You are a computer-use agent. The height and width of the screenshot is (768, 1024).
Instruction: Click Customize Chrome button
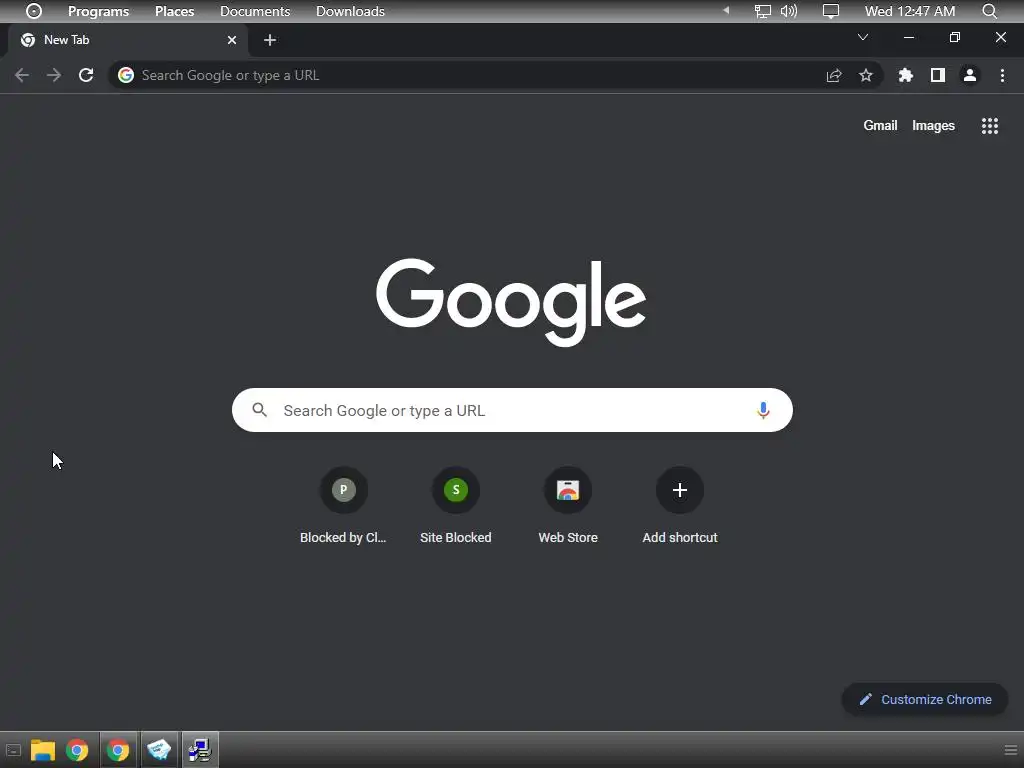pyautogui.click(x=925, y=699)
